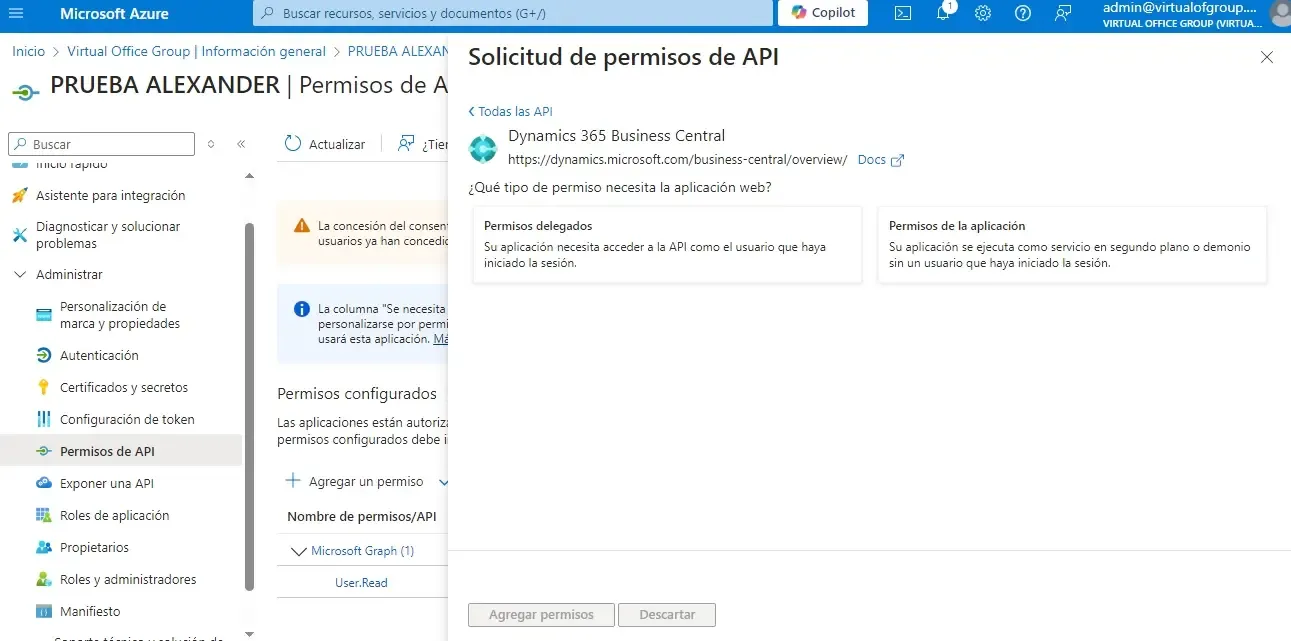Open Cloud Shell from the top bar
This screenshot has height=641, width=1291.
point(903,13)
